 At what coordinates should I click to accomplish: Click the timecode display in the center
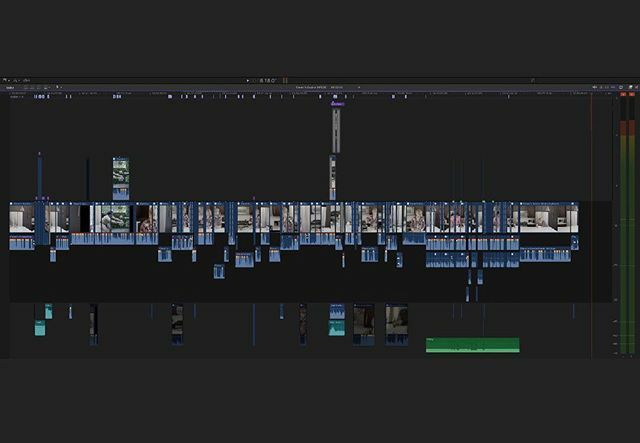coord(268,80)
